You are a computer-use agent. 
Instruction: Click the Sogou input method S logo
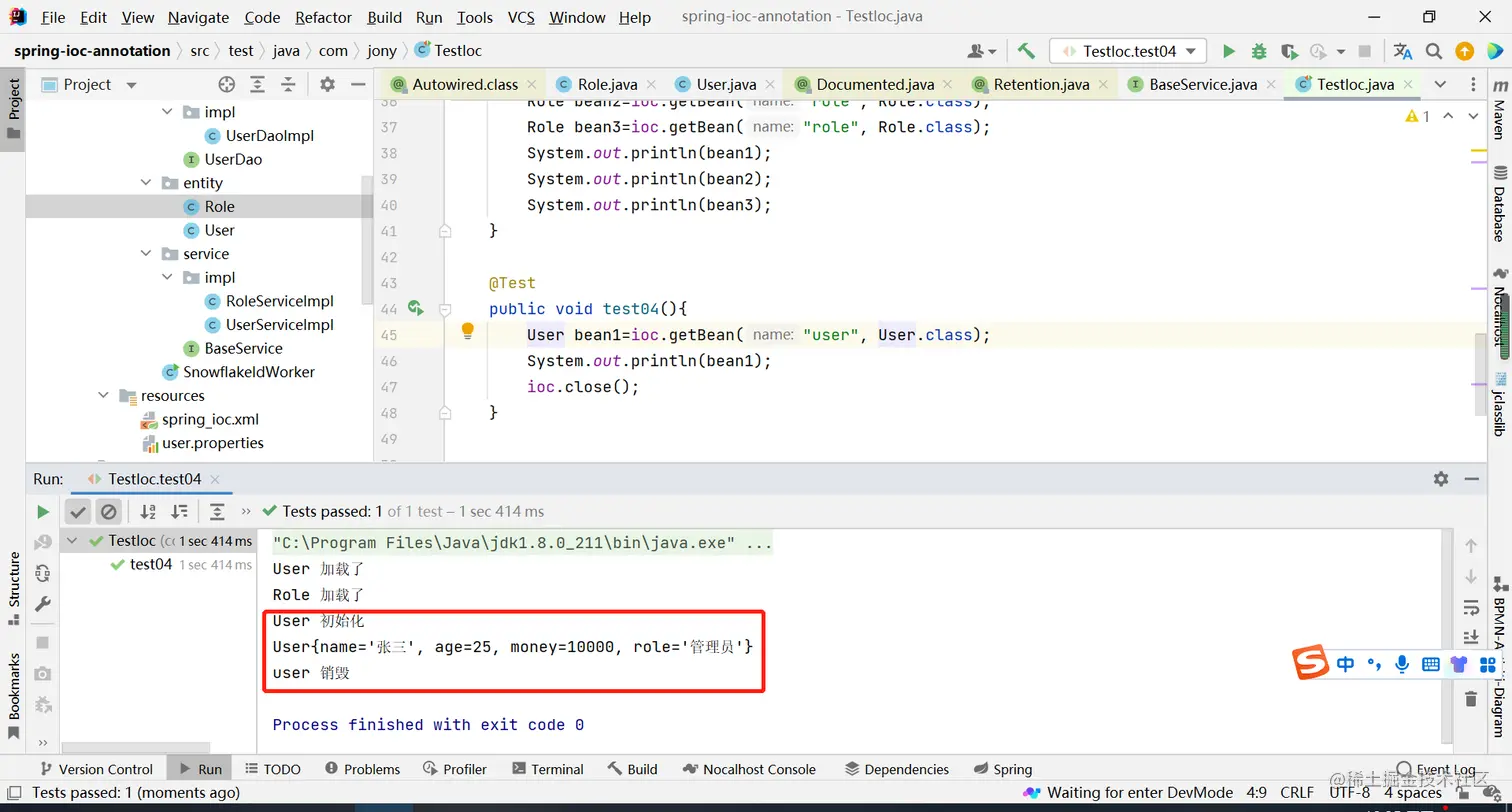1310,663
